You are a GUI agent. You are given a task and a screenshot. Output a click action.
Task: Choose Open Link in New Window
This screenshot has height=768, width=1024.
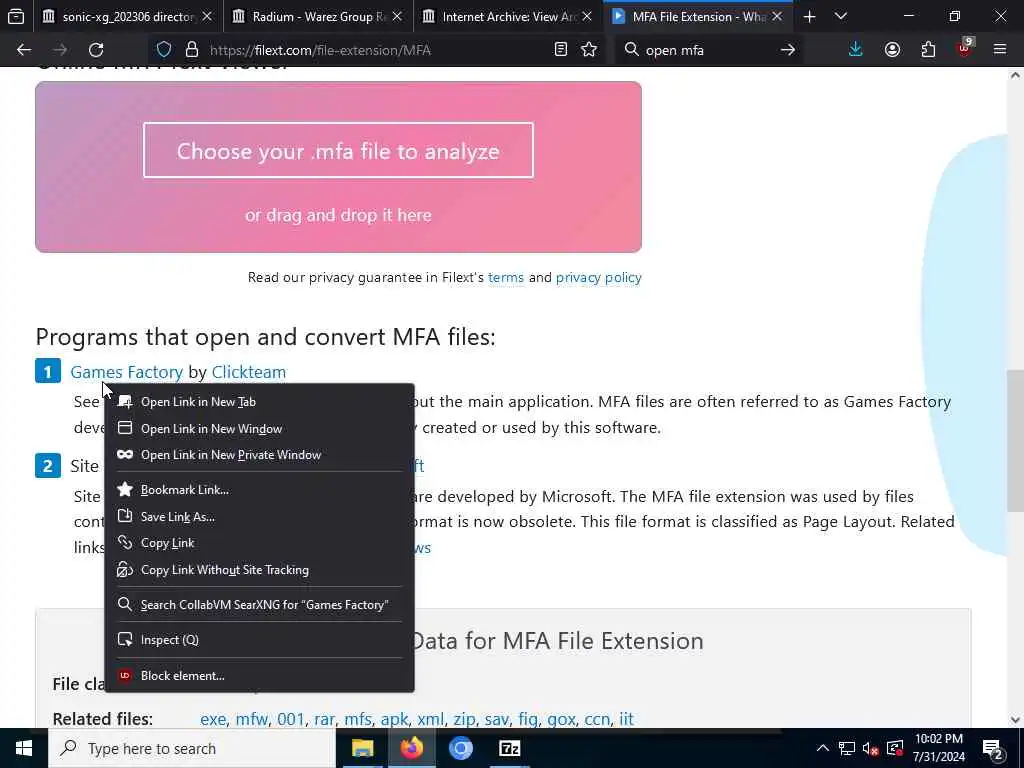point(259,428)
